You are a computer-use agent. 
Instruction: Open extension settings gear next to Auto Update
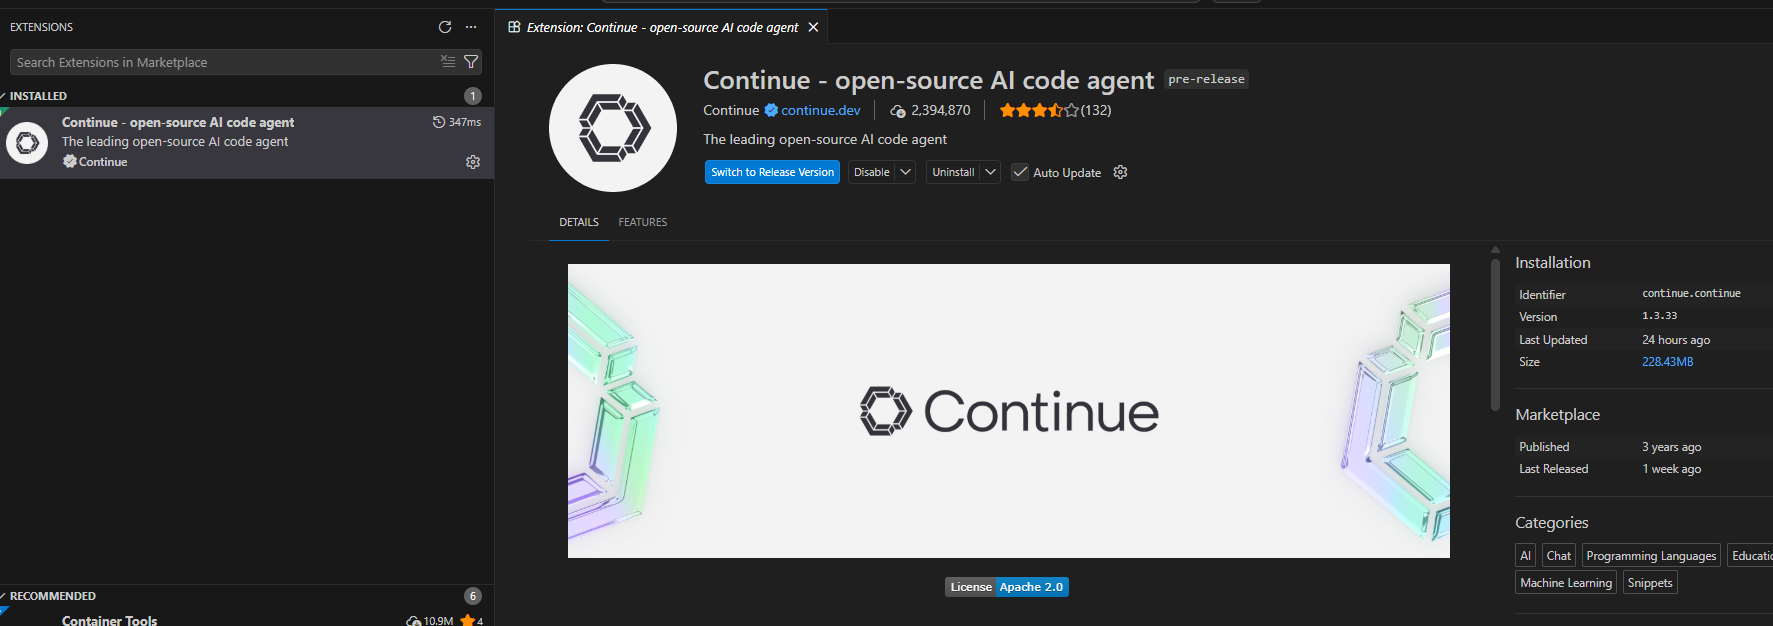(1120, 172)
